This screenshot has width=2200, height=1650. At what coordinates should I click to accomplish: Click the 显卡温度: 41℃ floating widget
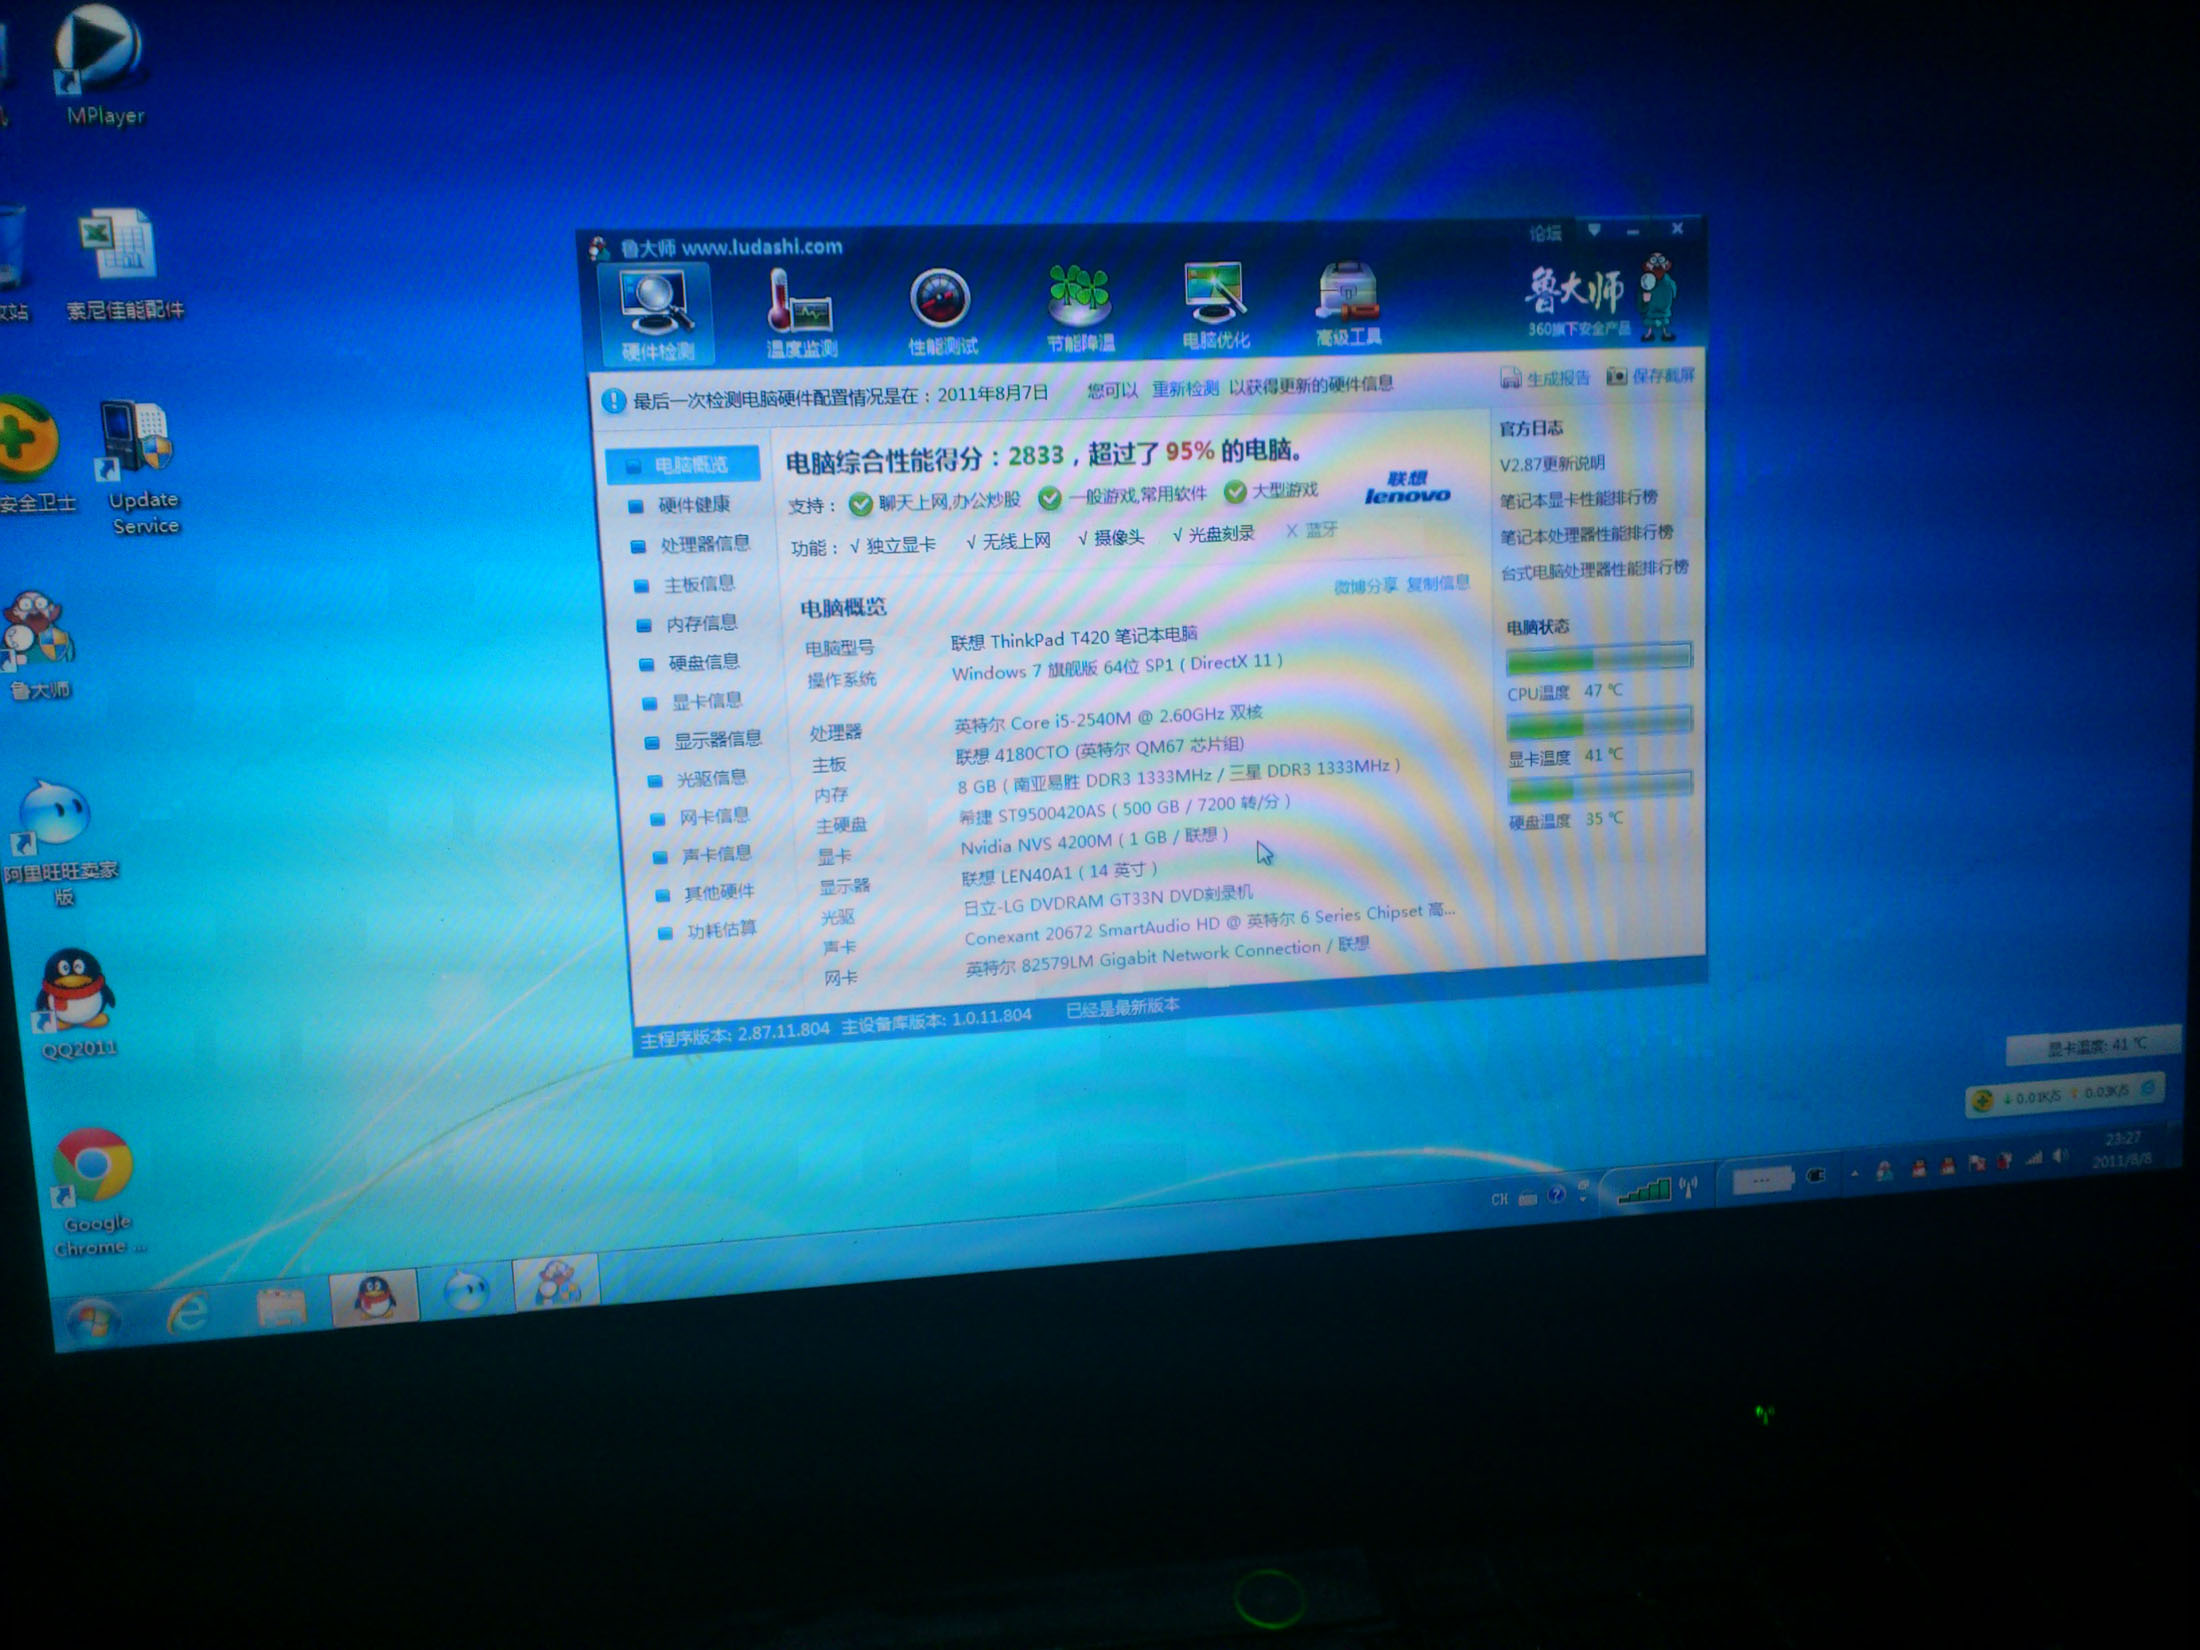2092,1046
